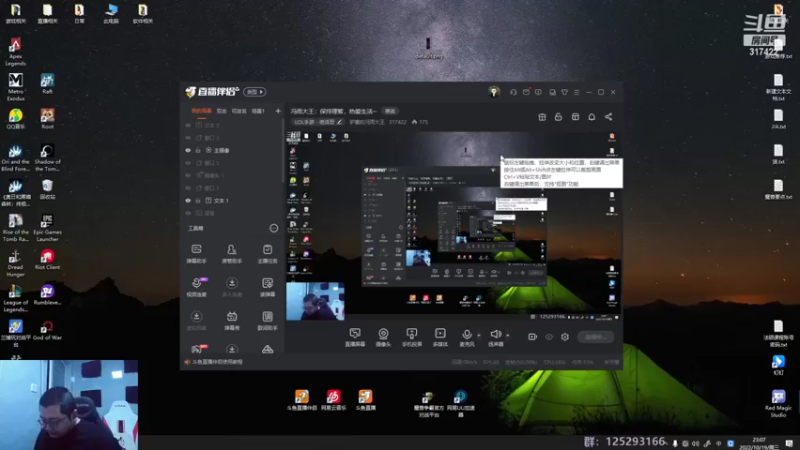Open the 读弹幕 read danmaku tool
800x450 pixels.
267,287
